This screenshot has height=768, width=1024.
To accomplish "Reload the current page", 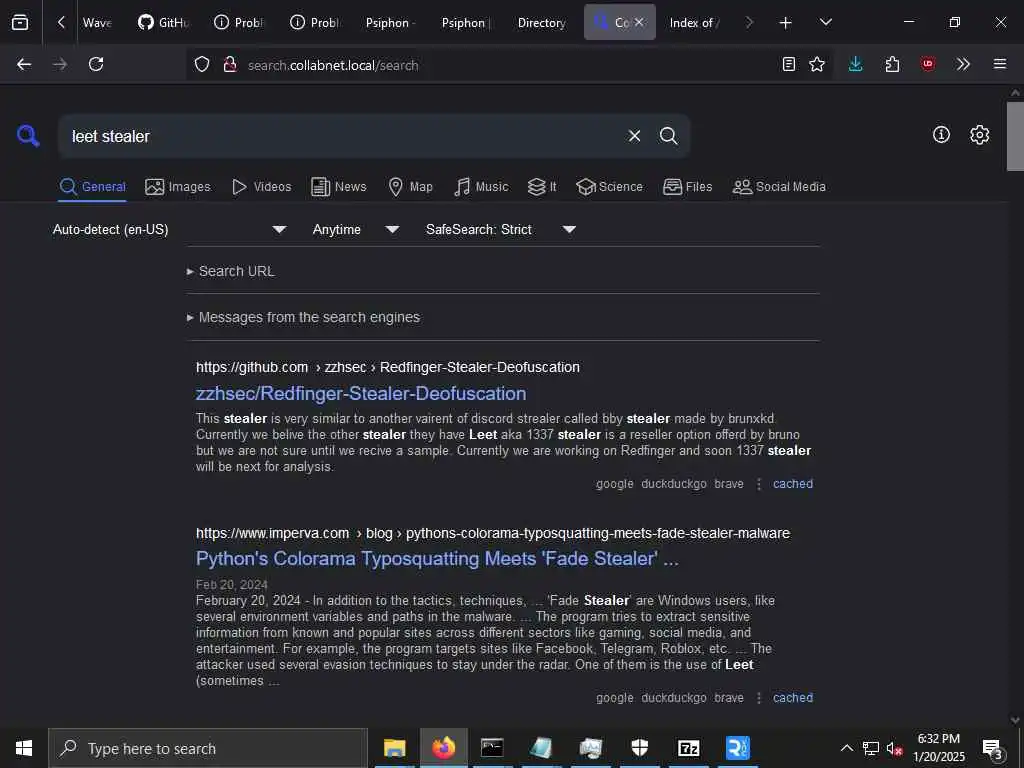I will click(96, 64).
